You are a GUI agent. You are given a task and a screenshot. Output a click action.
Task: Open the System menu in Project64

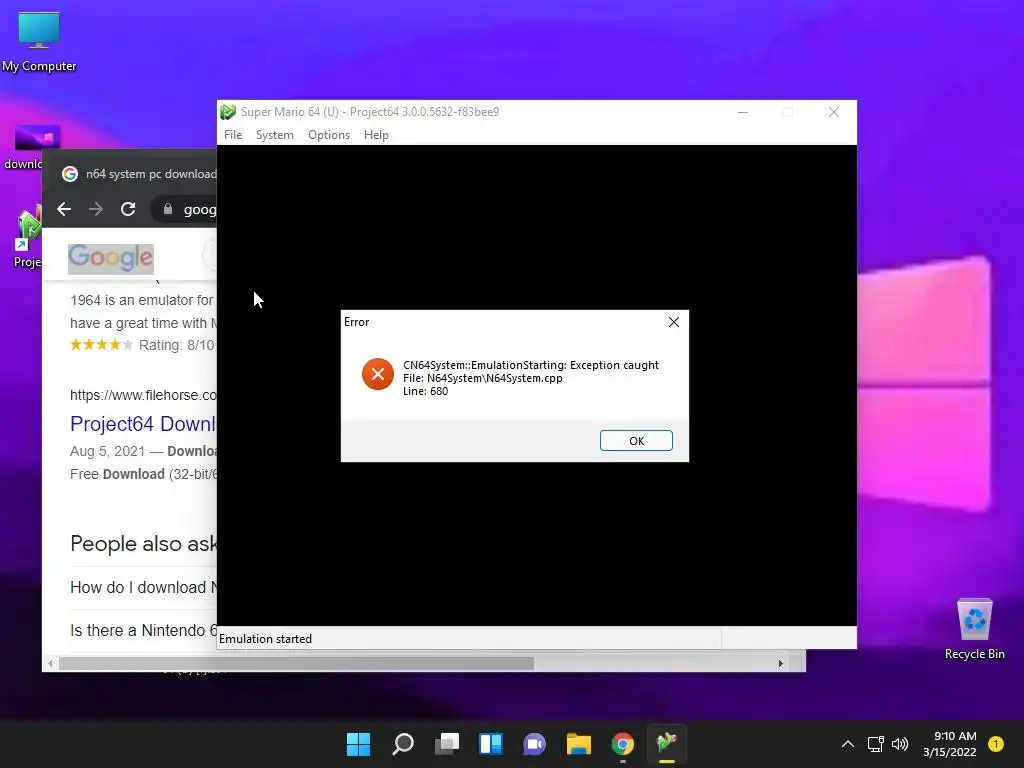click(274, 135)
